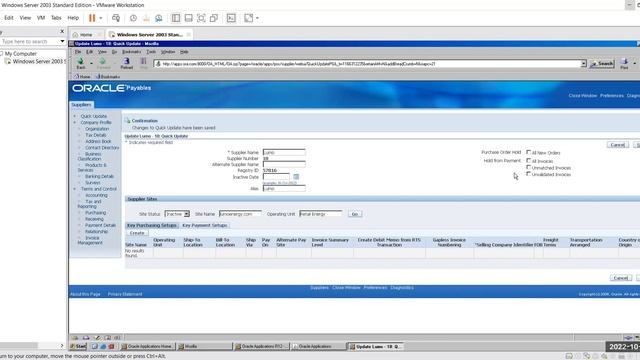The height and width of the screenshot is (360, 640).
Task: Click the top Cancel button
Action: (x=618, y=145)
